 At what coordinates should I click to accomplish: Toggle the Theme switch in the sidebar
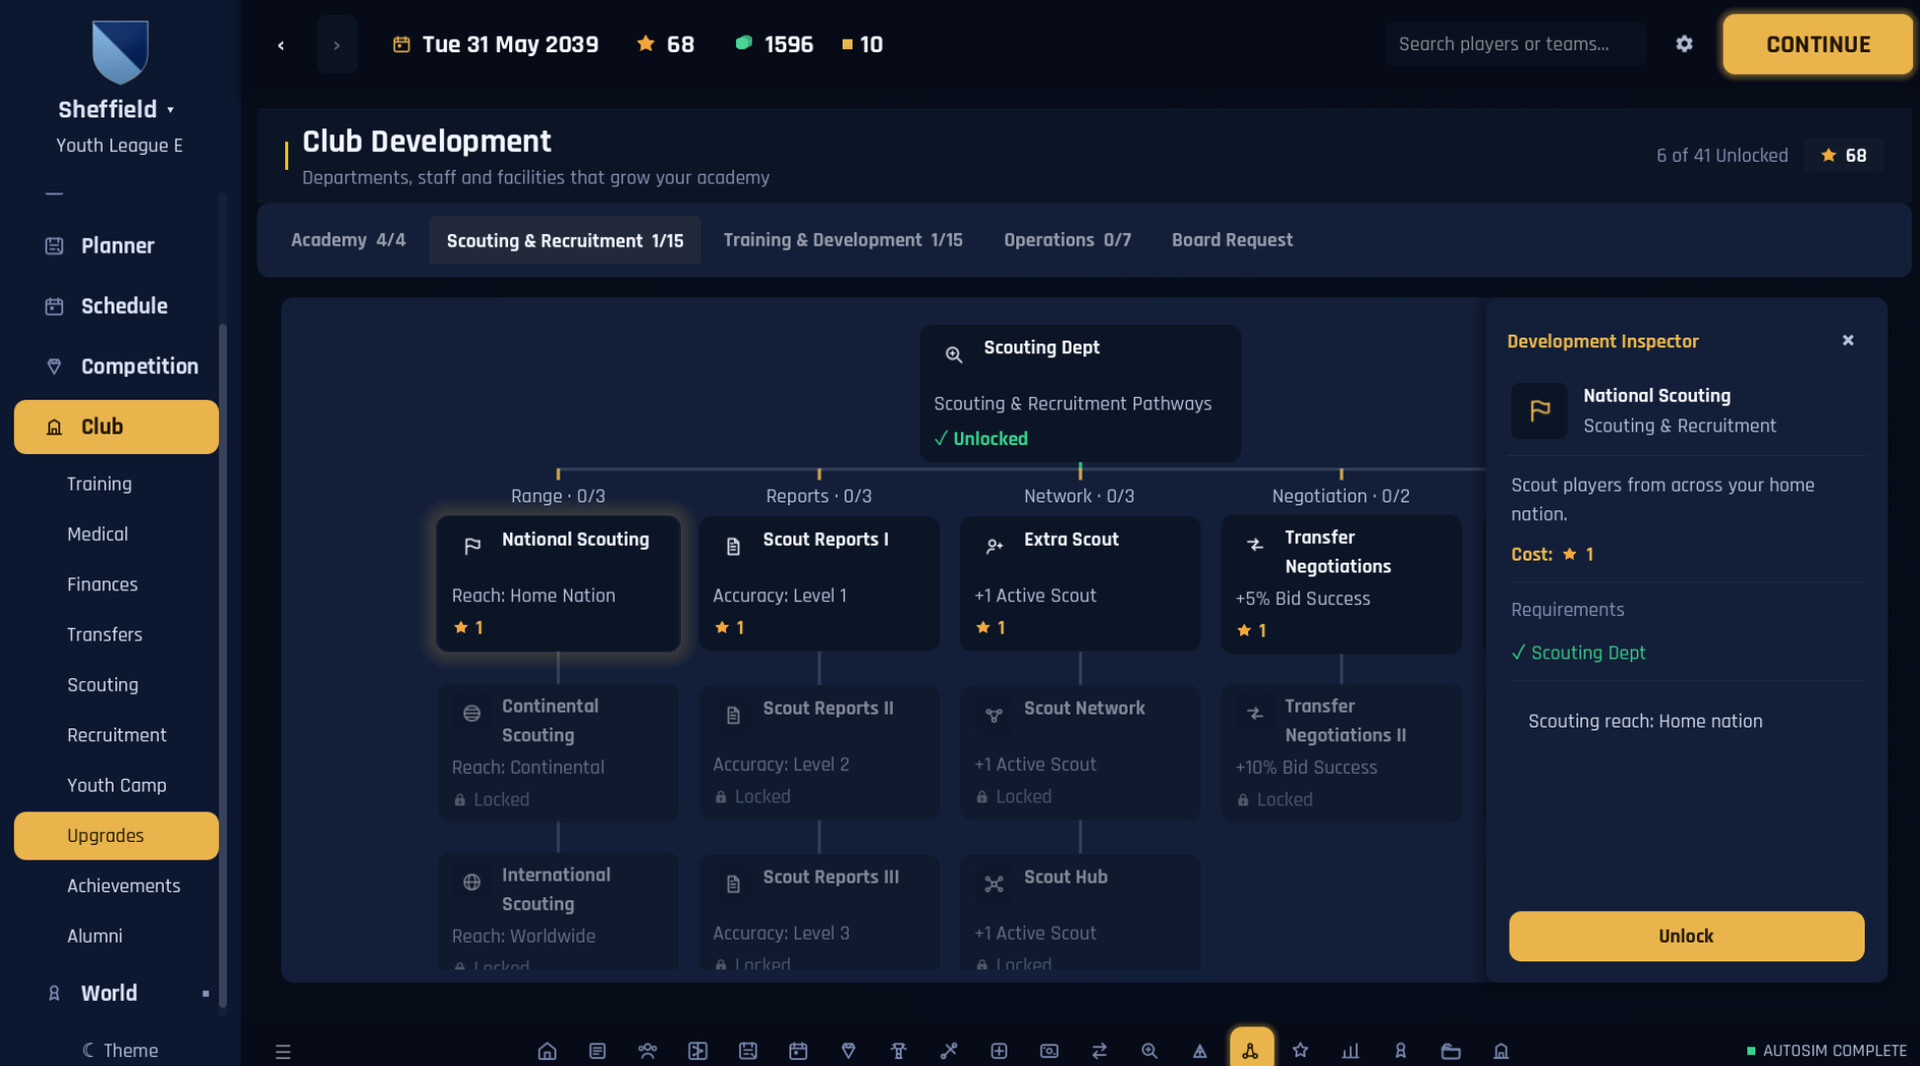click(119, 1050)
